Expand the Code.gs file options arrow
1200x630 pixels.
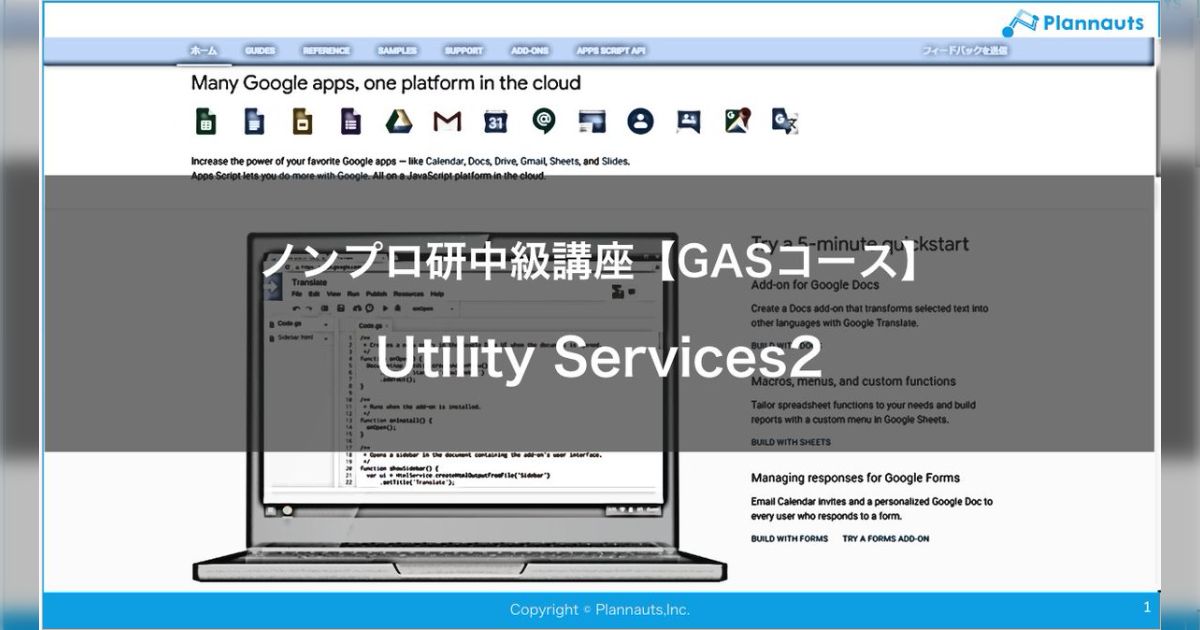[327, 321]
